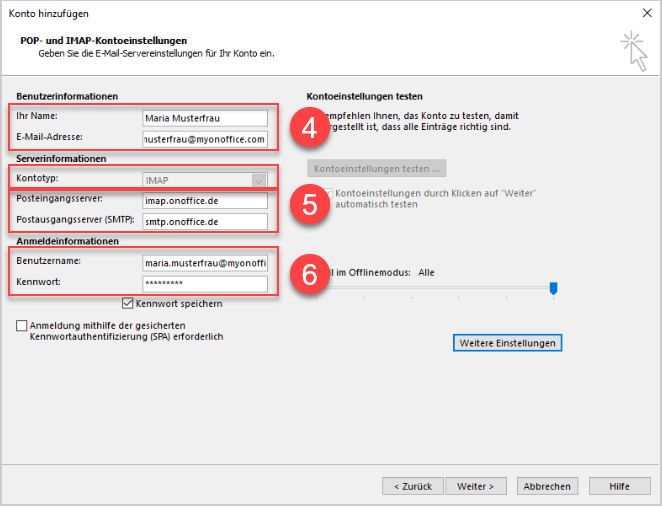Select the E-Mail-Adresse text field
This screenshot has width=662, height=507.
204,139
